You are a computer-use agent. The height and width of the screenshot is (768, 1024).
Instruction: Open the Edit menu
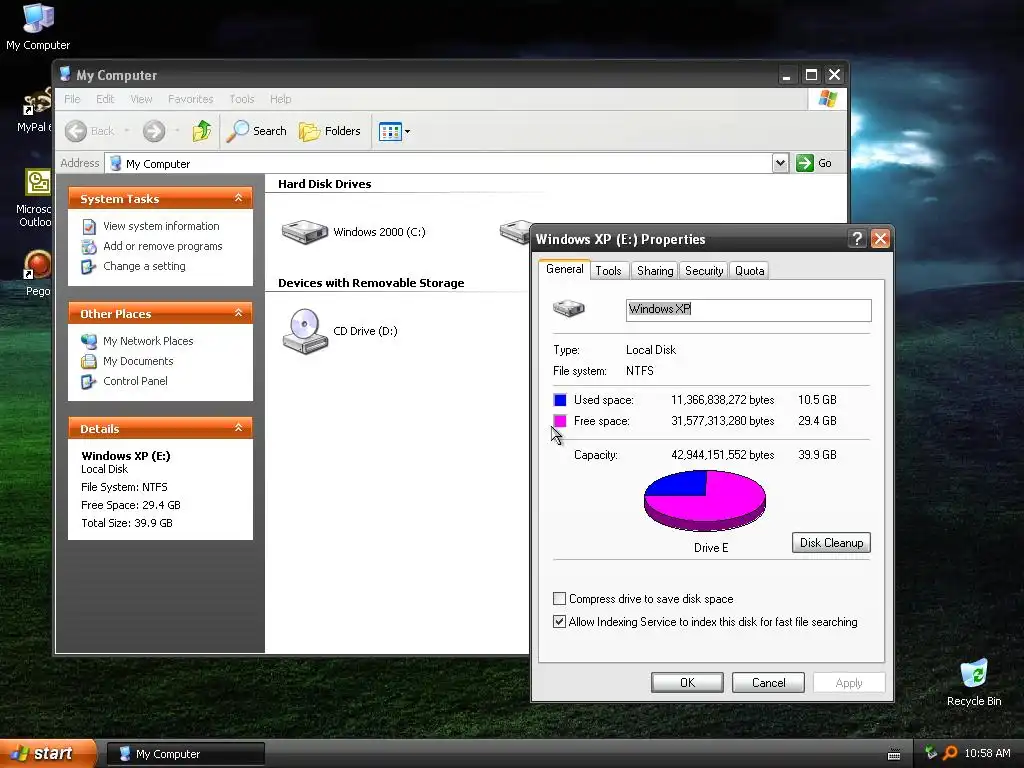pyautogui.click(x=105, y=99)
